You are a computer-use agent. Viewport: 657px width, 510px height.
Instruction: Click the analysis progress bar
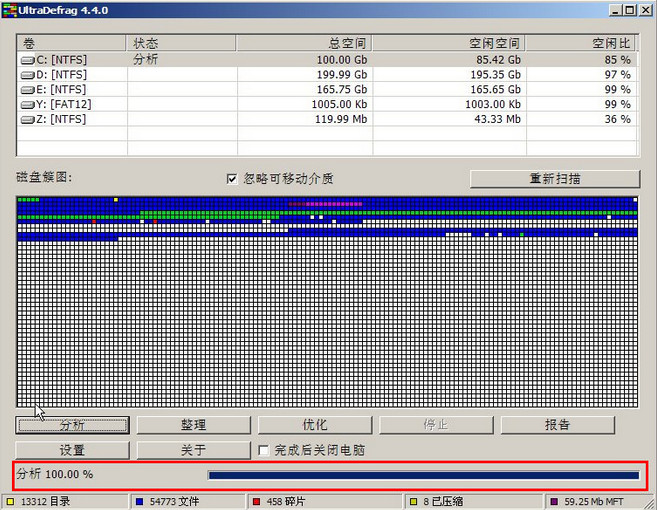click(424, 475)
